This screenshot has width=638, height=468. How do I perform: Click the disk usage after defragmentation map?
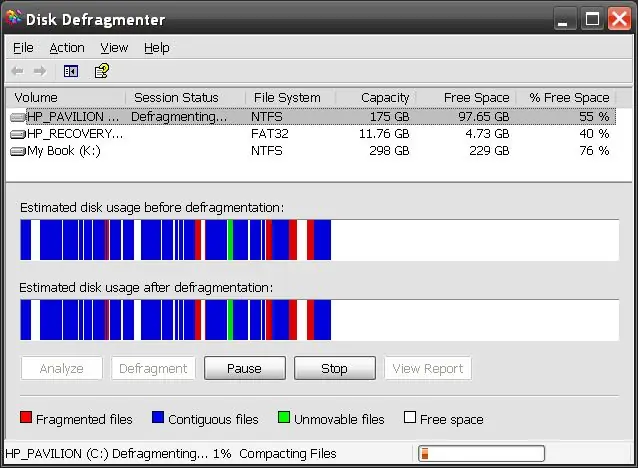319,320
